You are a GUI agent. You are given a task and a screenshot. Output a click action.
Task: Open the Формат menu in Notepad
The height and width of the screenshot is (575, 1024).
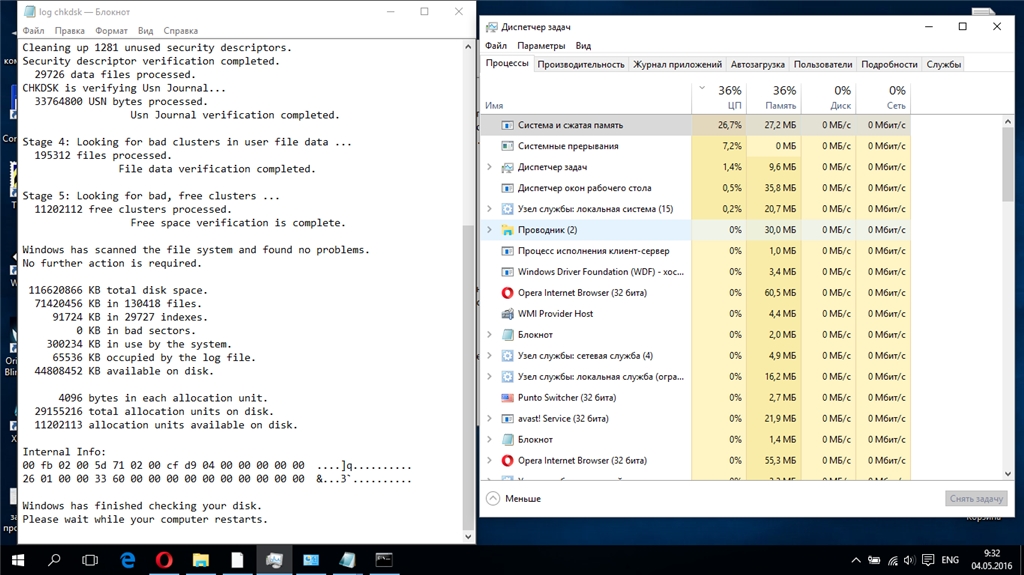coord(111,31)
